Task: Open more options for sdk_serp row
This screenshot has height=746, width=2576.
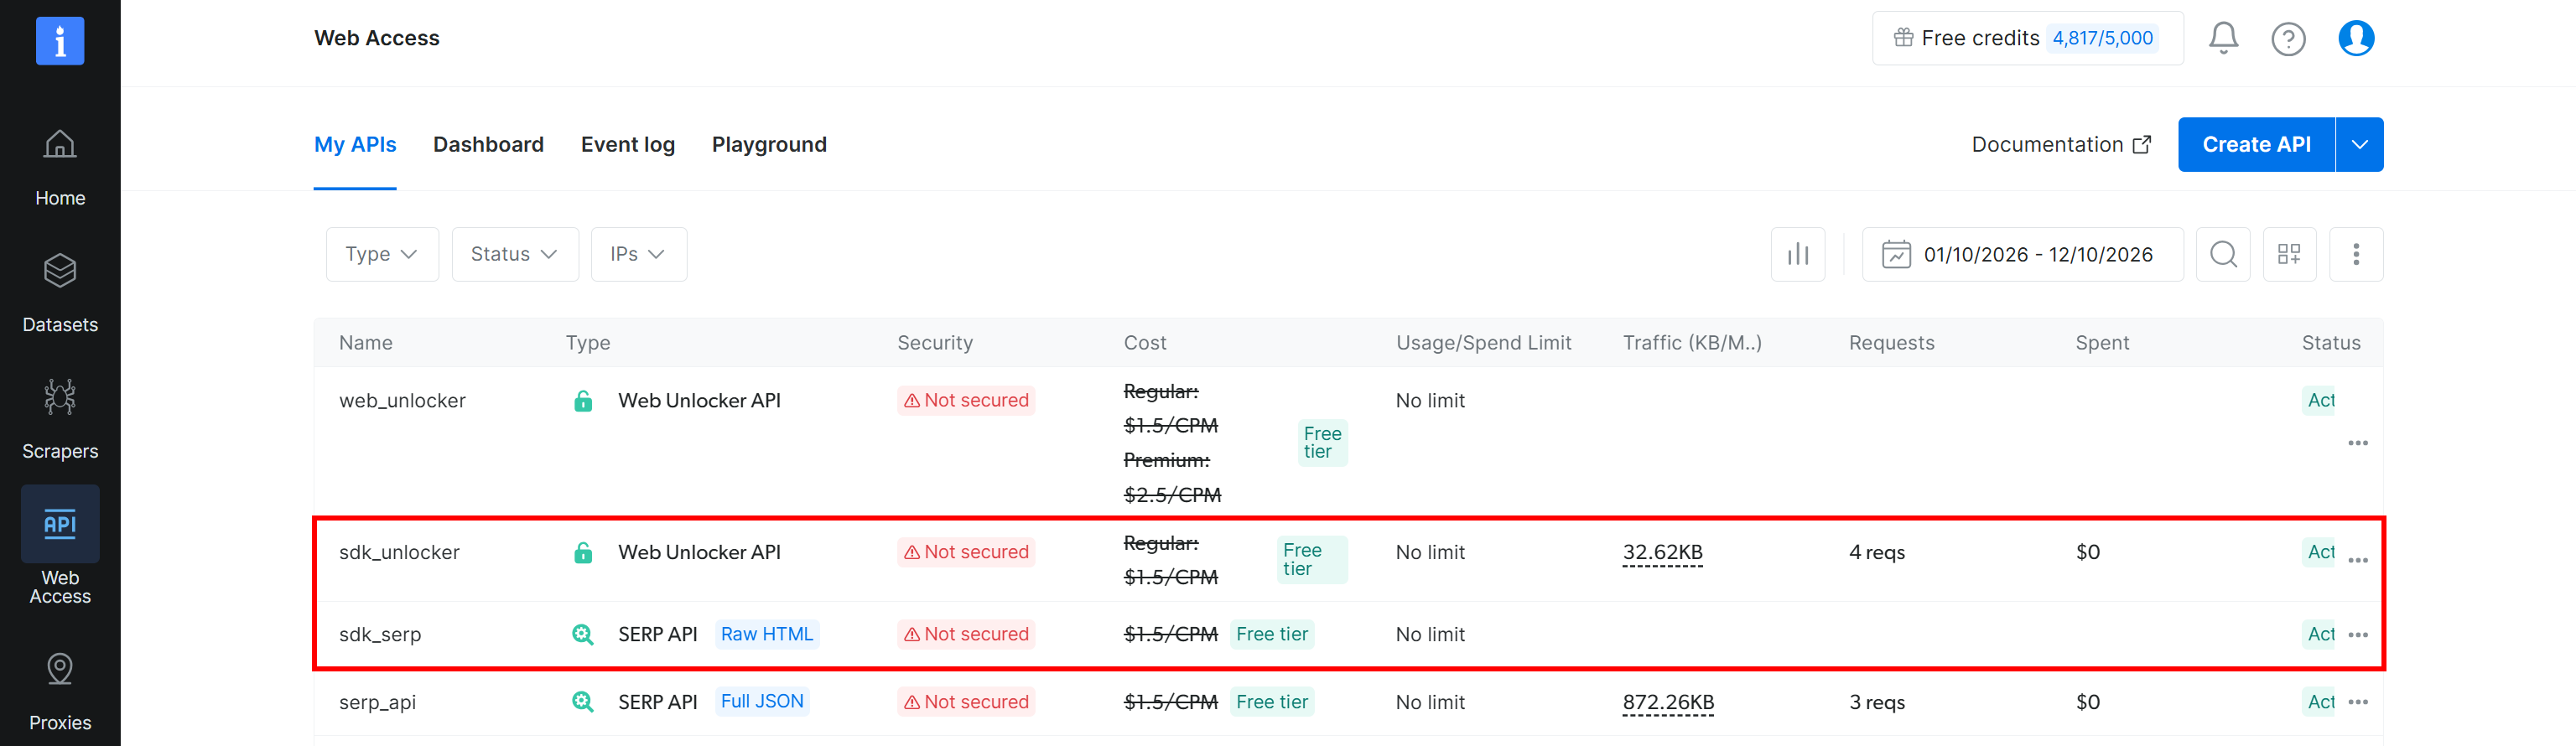Action: click(x=2357, y=635)
